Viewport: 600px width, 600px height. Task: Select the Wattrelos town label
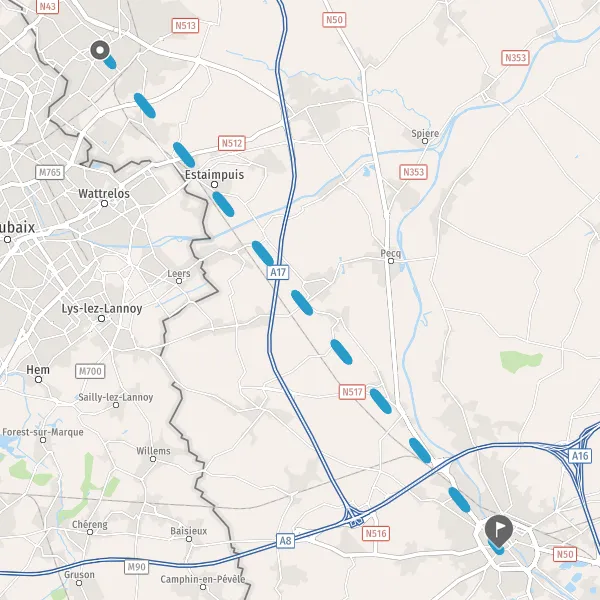coord(104,194)
